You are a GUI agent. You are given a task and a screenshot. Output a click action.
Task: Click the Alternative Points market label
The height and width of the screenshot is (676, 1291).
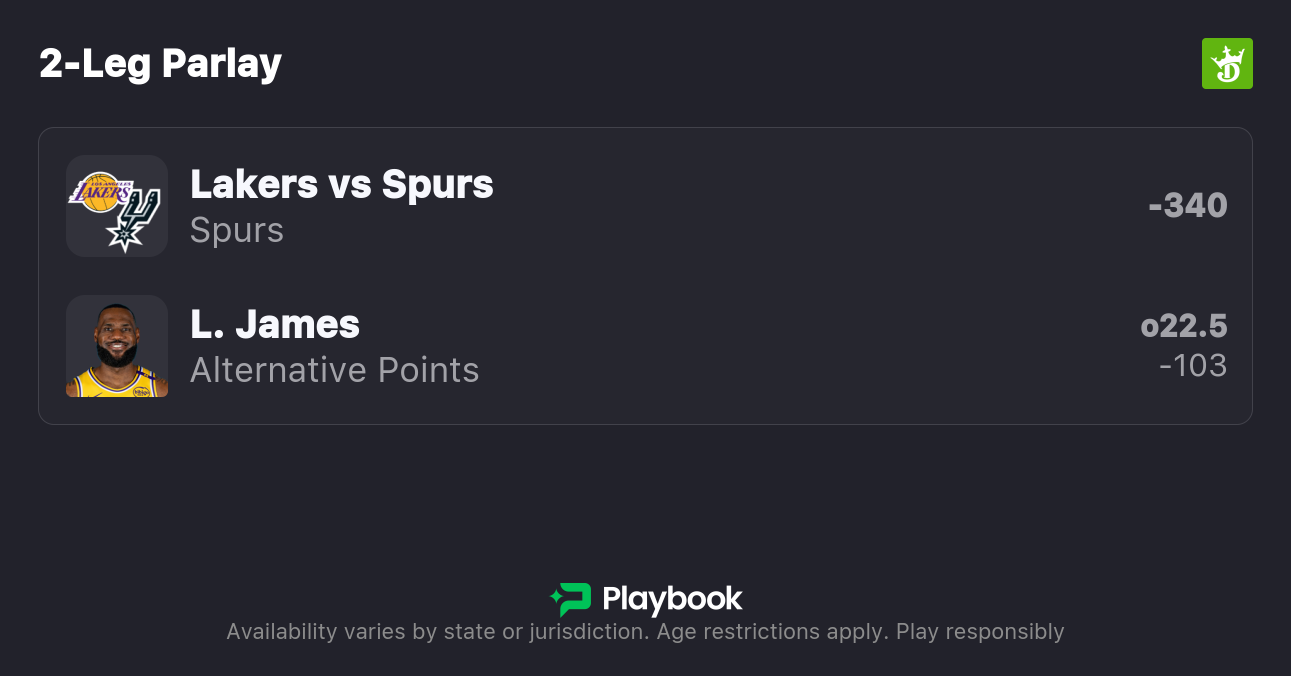point(334,370)
